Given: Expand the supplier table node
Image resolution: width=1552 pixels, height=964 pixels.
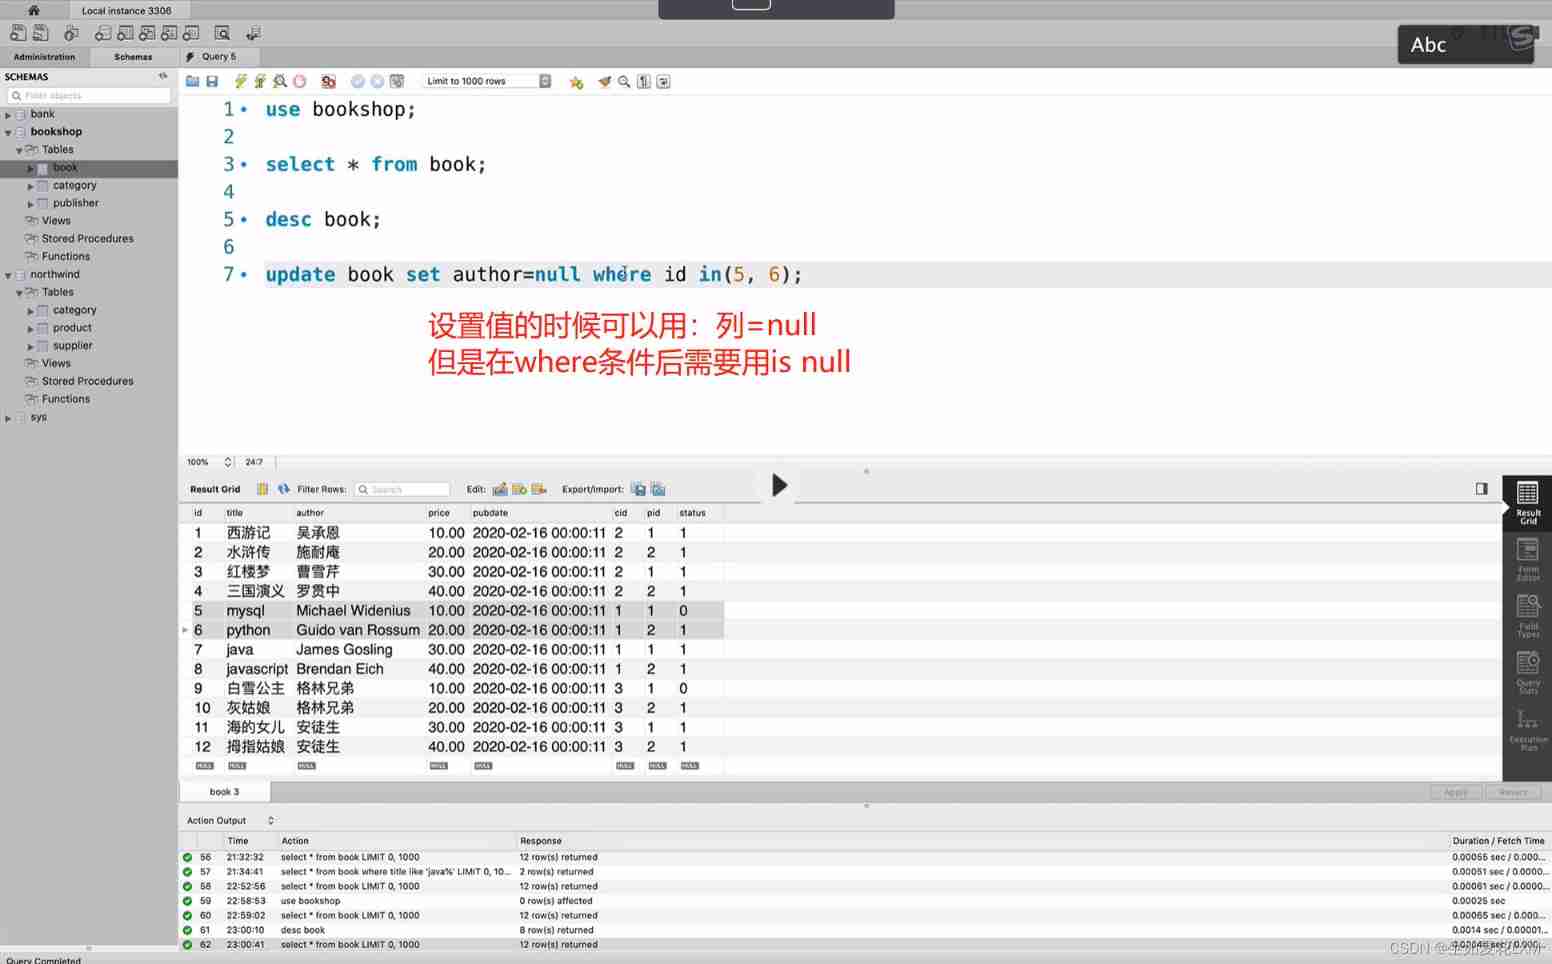Looking at the screenshot, I should click(x=30, y=347).
